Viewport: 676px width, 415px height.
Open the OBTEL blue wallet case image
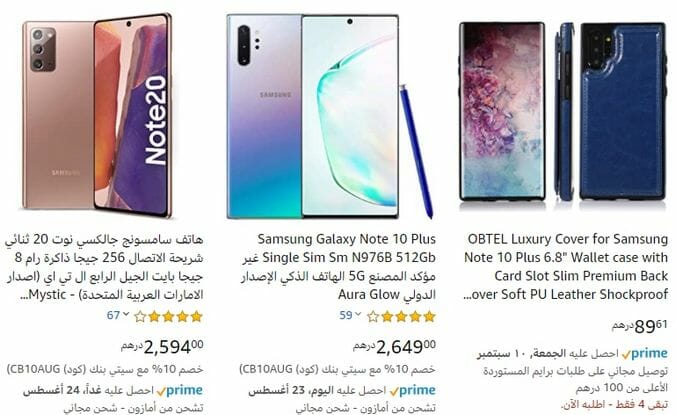pos(563,112)
